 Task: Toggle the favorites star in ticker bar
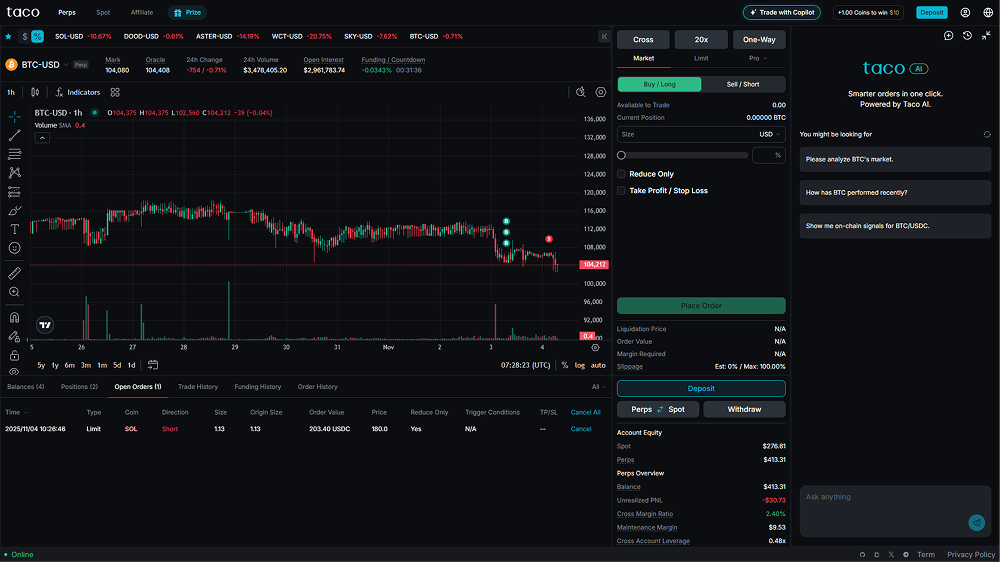tap(8, 36)
